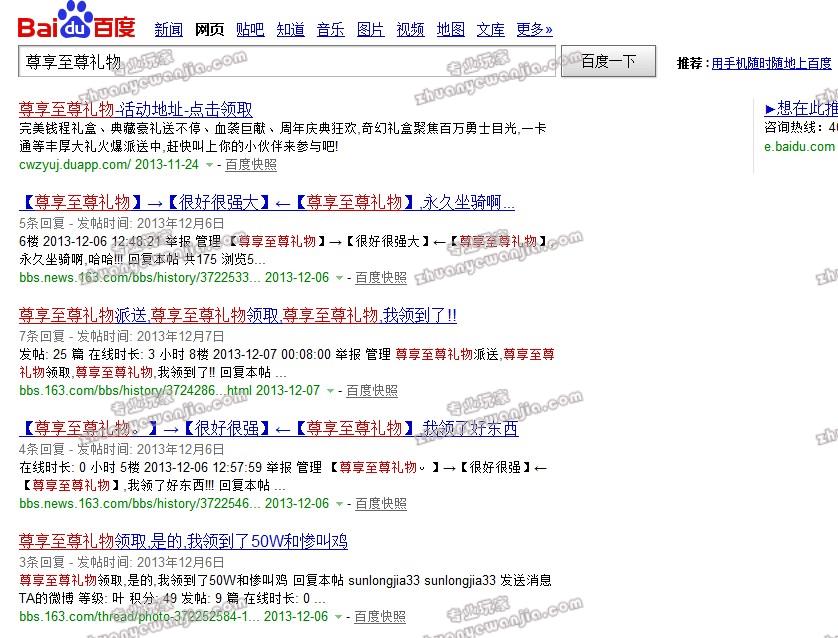Viewport: 838px width, 638px height.
Task: Click the snippet starting 完美钱程礼盒
Action: pyautogui.click(x=283, y=137)
